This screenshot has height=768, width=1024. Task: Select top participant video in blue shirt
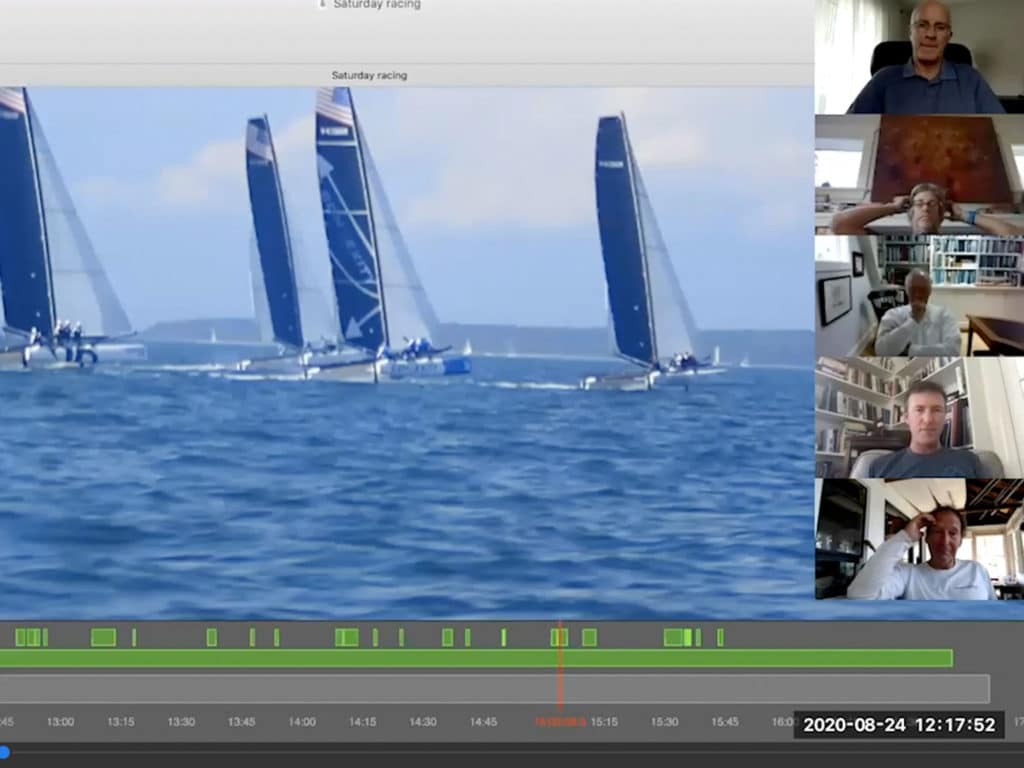tap(919, 57)
